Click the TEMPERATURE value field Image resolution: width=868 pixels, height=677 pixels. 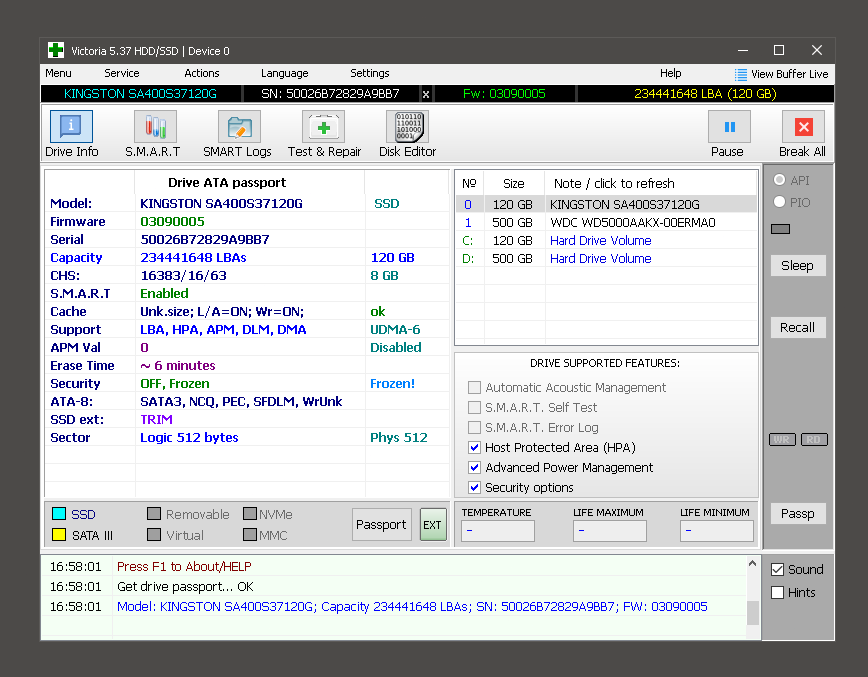pyautogui.click(x=498, y=530)
